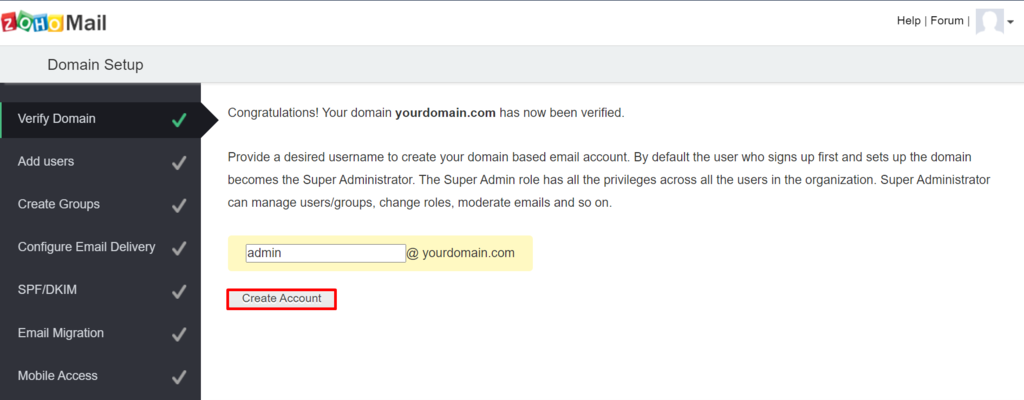Click the Email Migration checkmark icon
Viewport: 1024px width, 400px height.
point(179,334)
